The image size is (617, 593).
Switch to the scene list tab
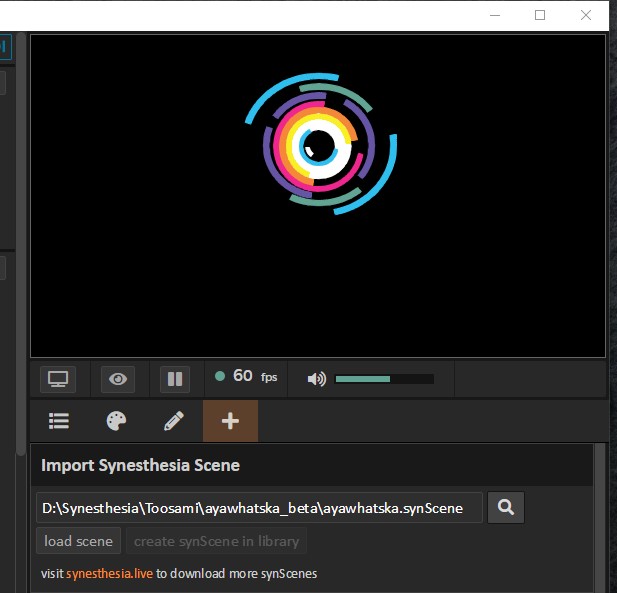(x=59, y=421)
